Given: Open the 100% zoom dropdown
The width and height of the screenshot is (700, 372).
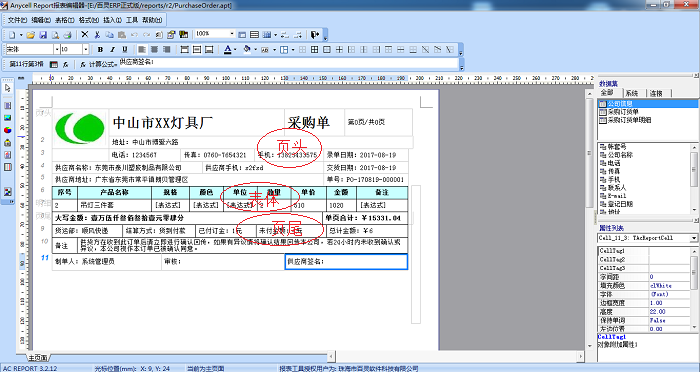Looking at the screenshot, I should point(232,34).
